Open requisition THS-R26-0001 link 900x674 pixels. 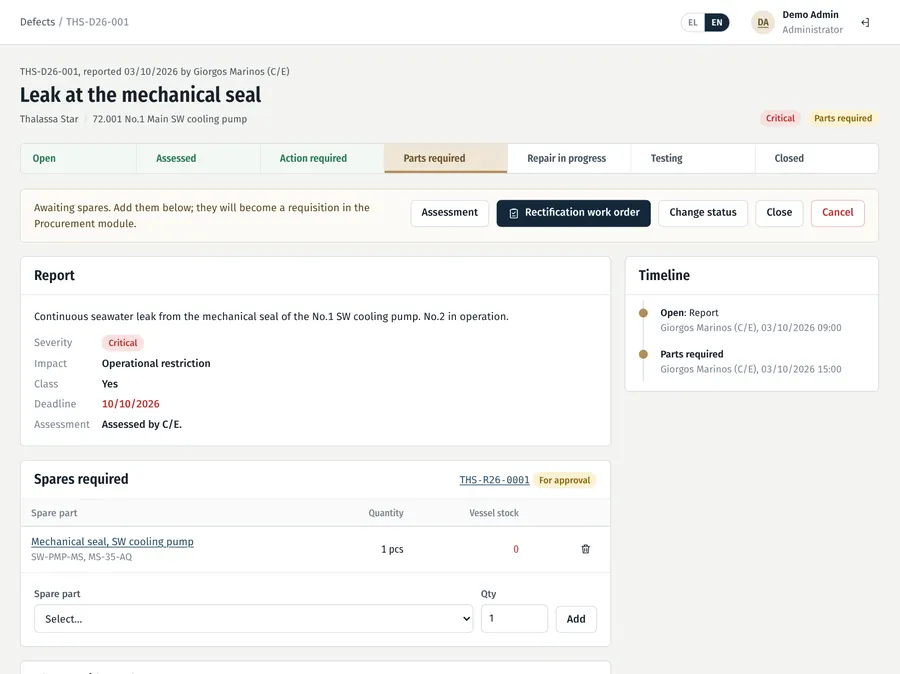[494, 480]
